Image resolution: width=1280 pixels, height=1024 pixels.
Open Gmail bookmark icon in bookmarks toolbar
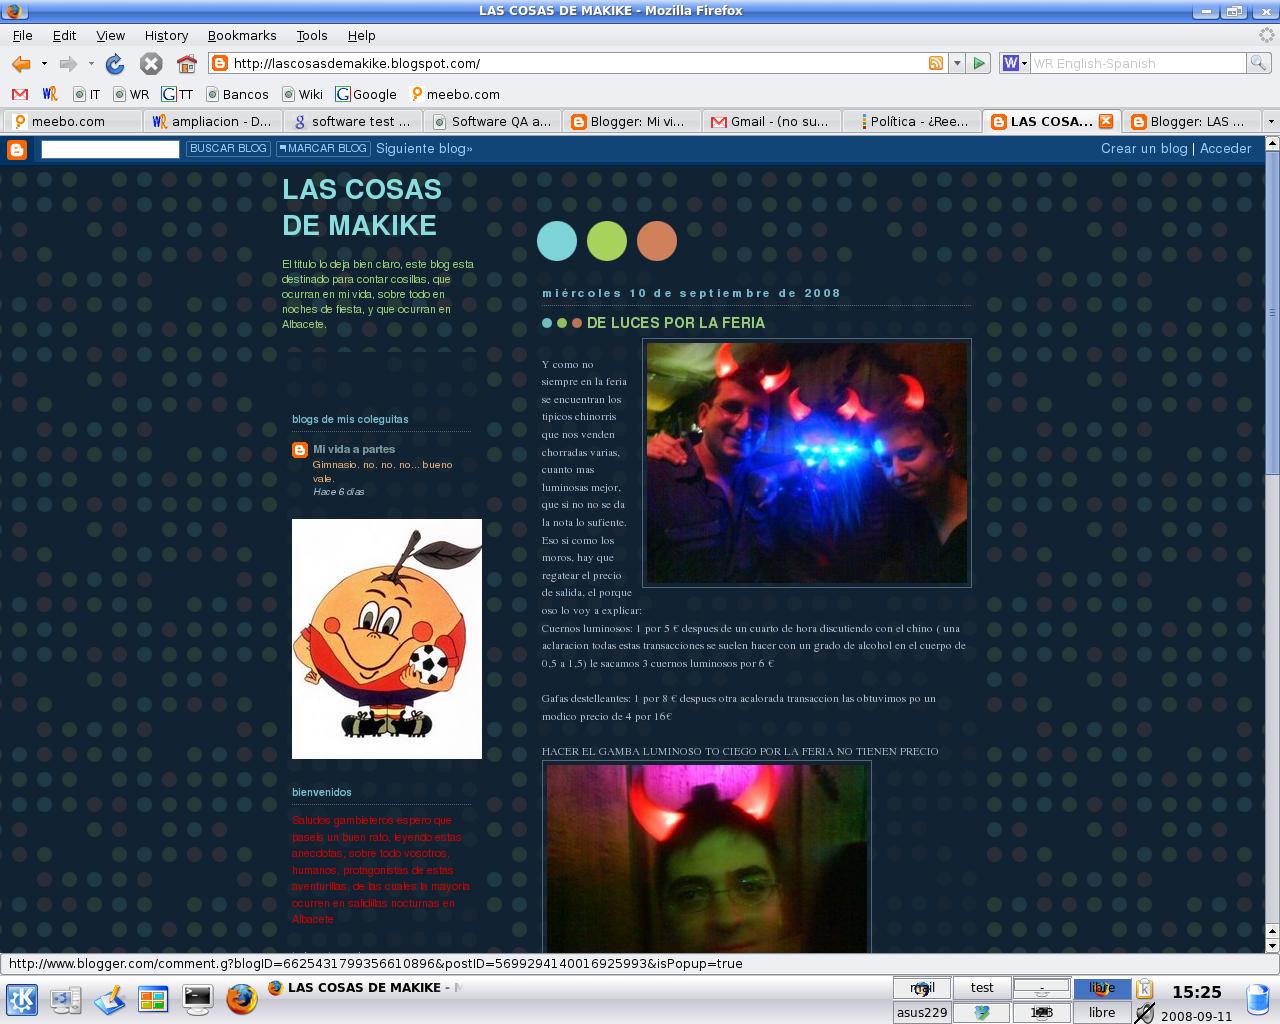[x=19, y=94]
